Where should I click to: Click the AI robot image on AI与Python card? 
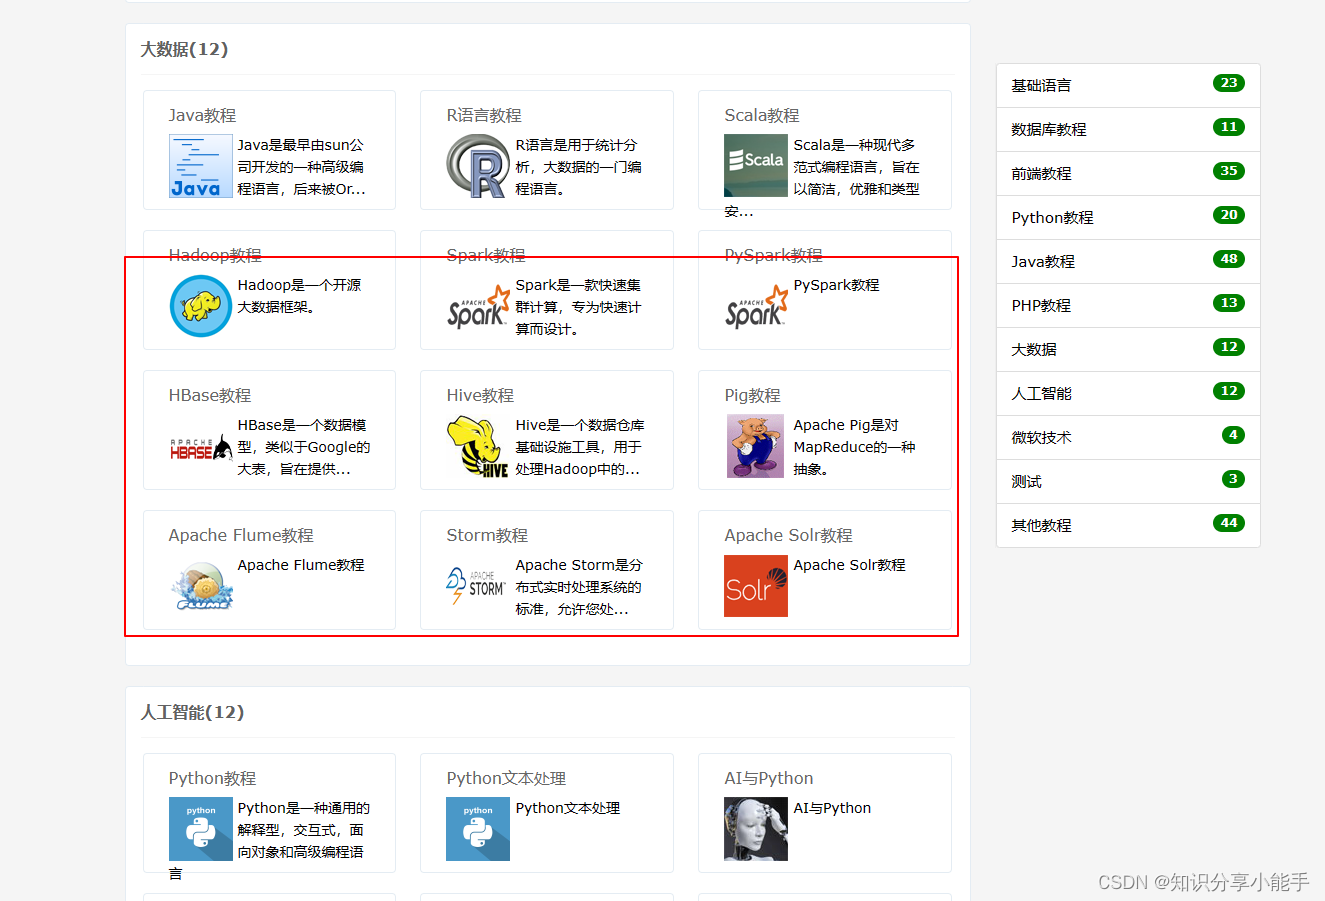coord(756,828)
